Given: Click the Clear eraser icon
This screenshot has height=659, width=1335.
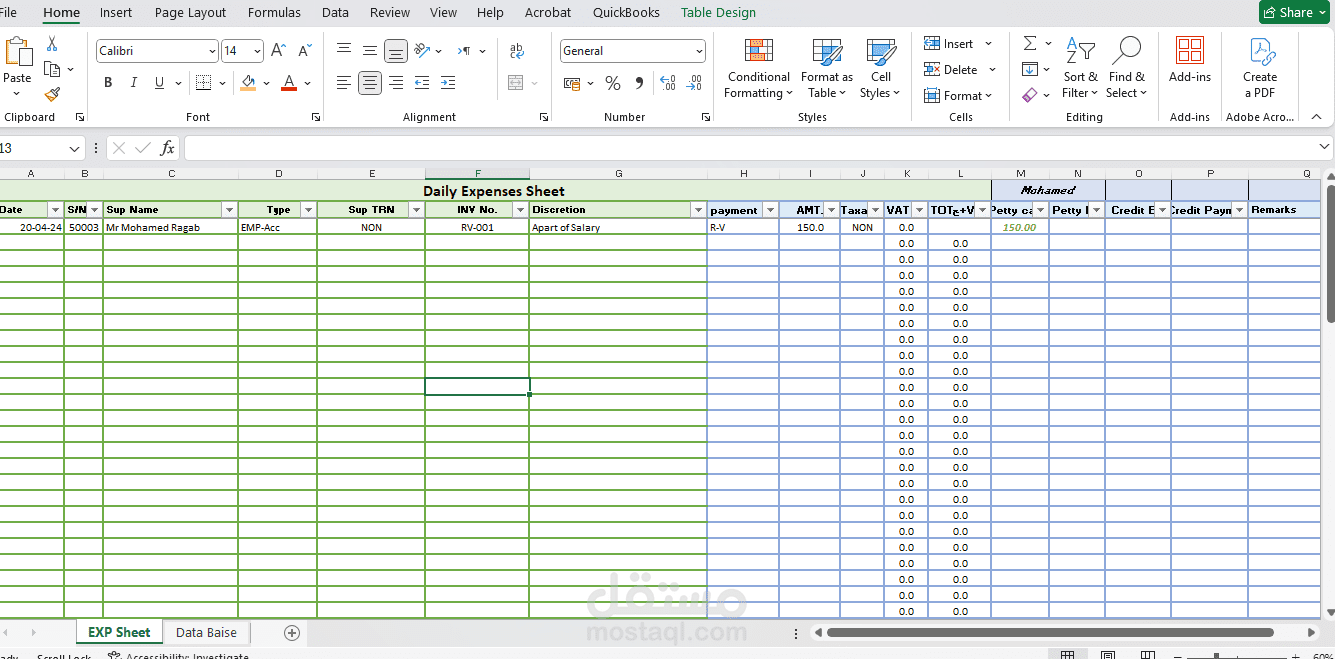Looking at the screenshot, I should click(x=1030, y=95).
